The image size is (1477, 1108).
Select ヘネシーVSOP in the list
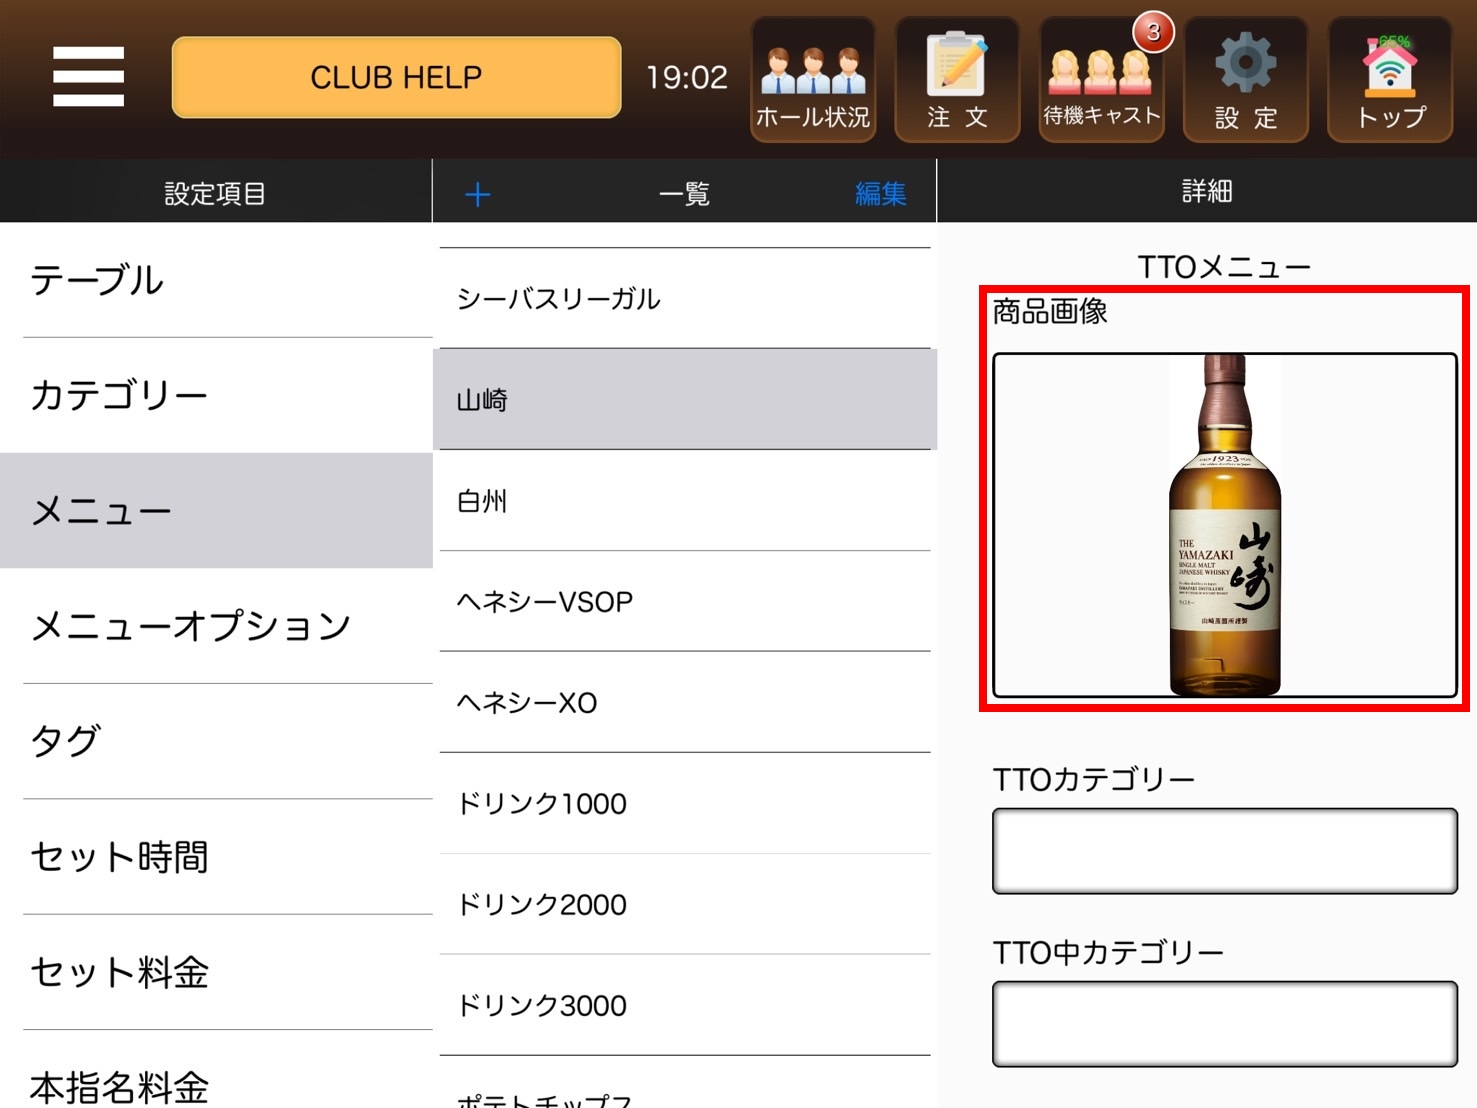(x=685, y=602)
